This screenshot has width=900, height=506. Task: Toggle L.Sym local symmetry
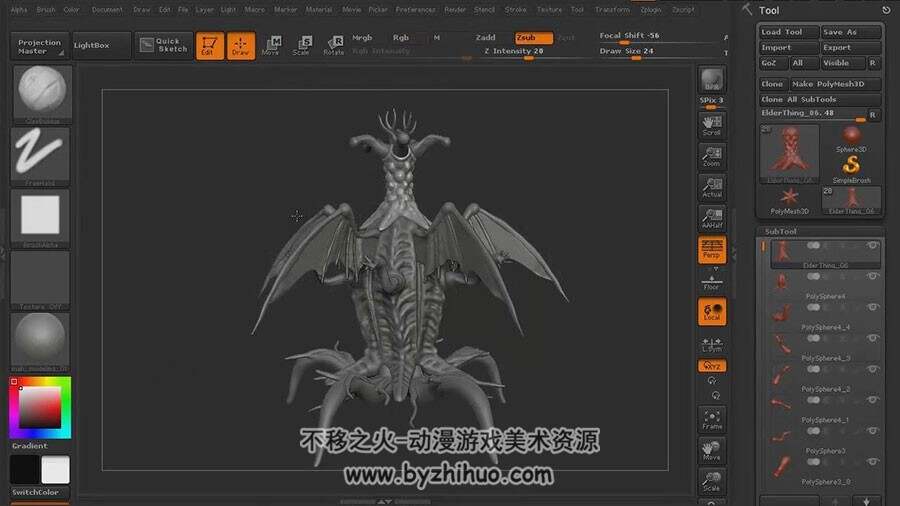click(x=712, y=344)
